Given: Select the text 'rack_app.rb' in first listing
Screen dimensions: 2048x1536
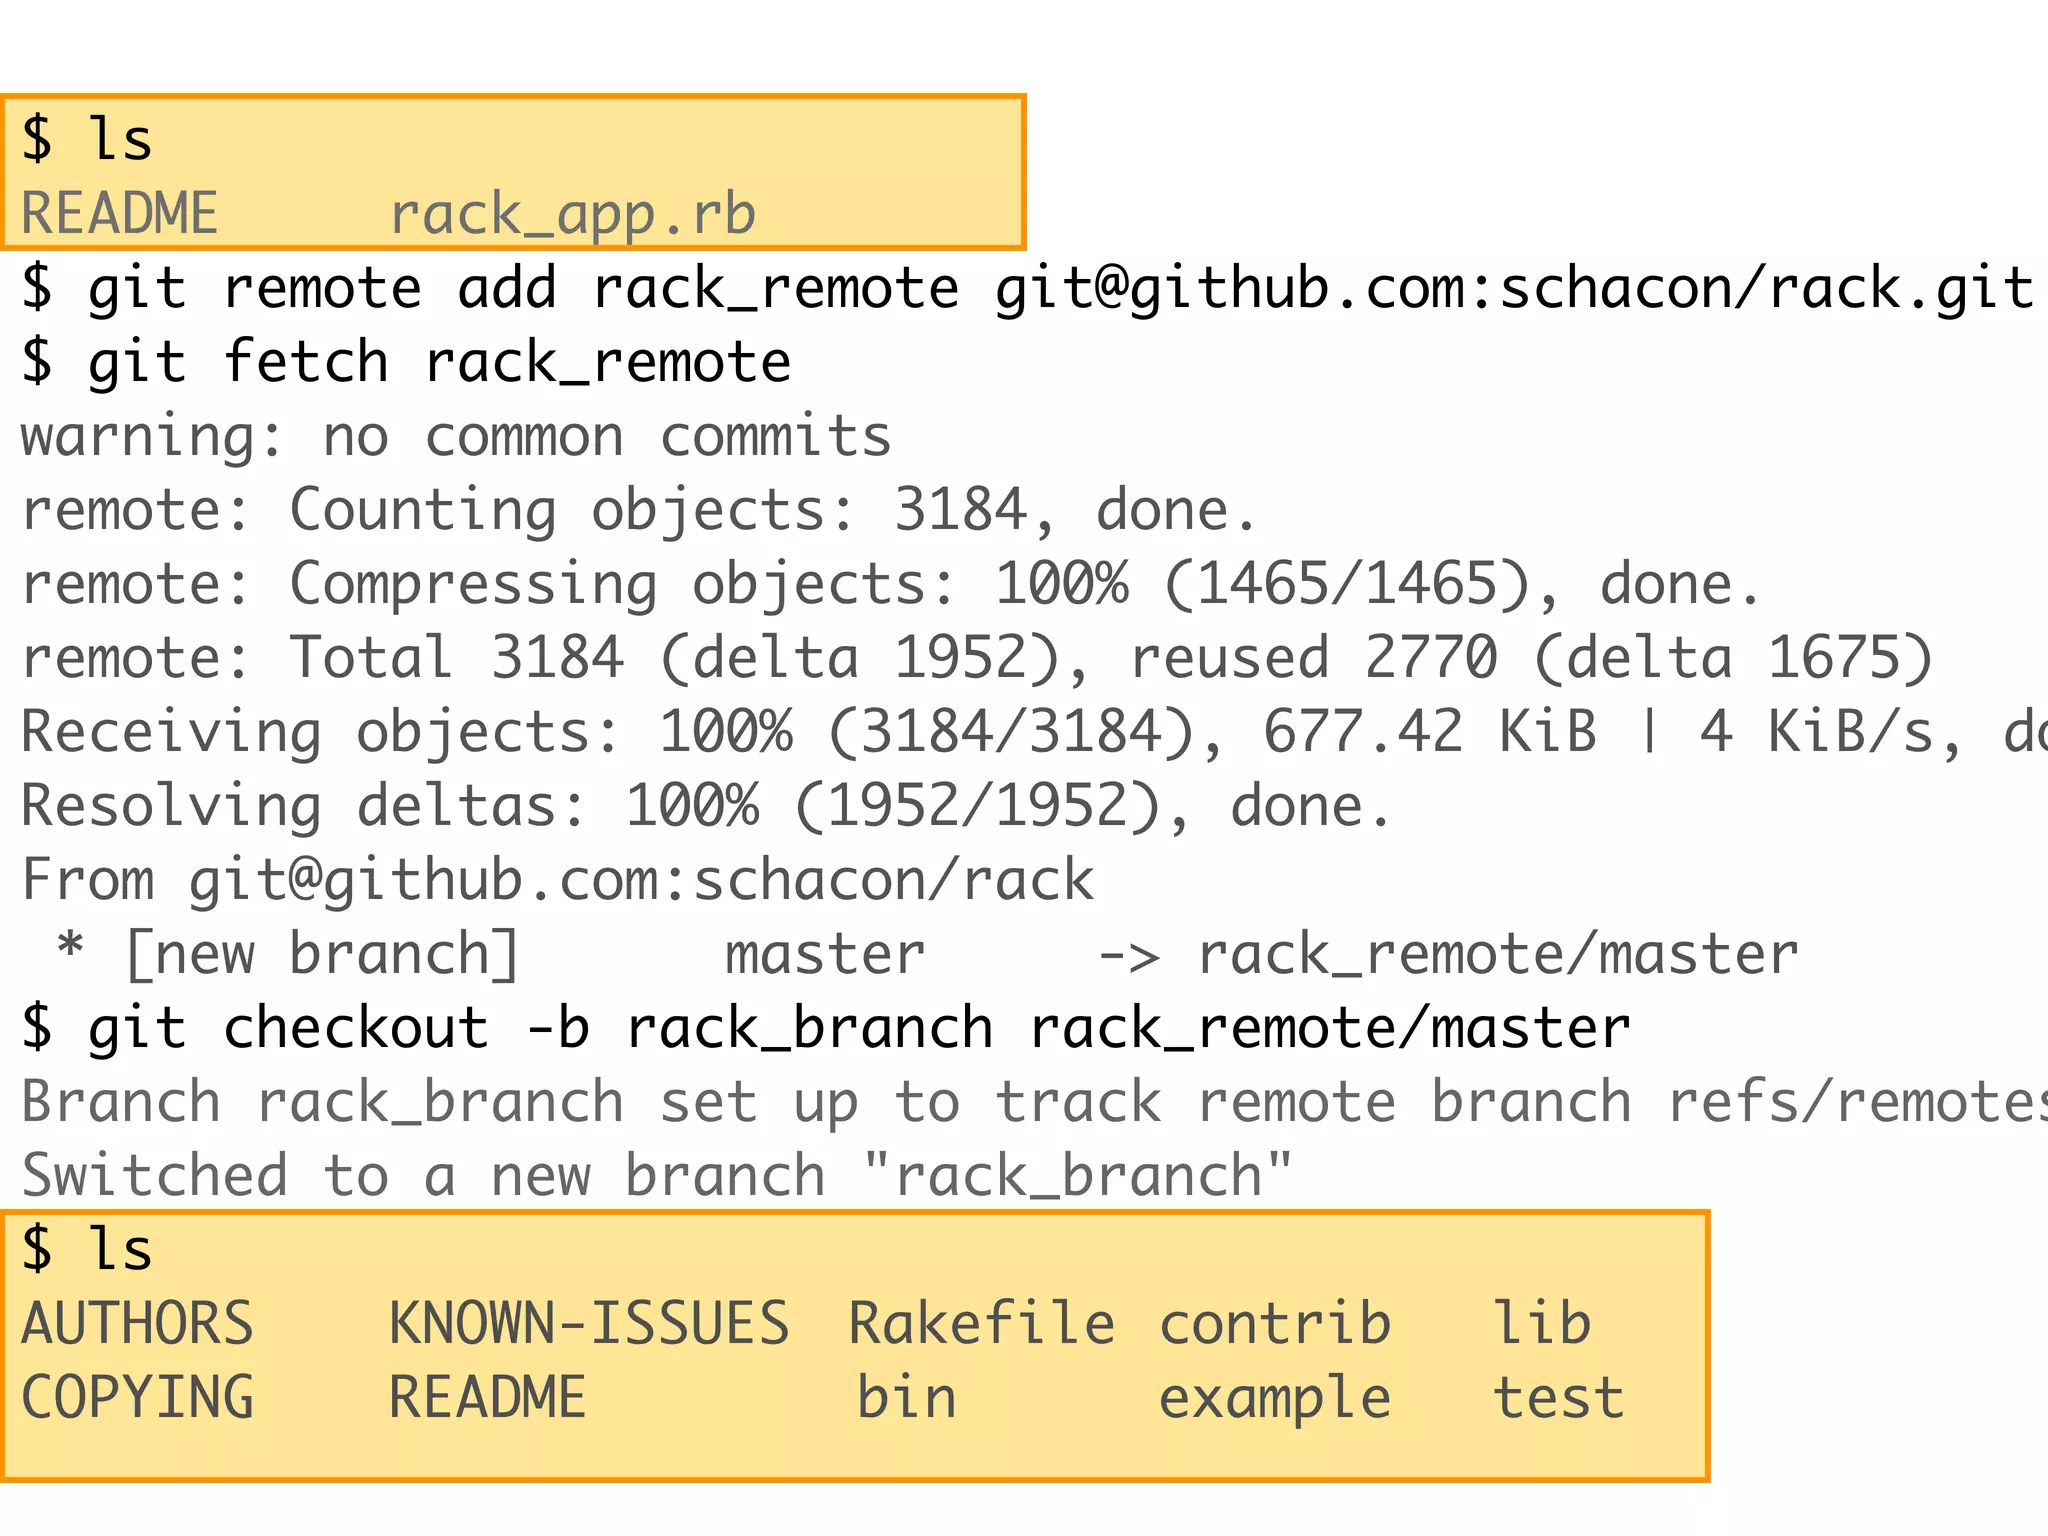Looking at the screenshot, I should pyautogui.click(x=573, y=215).
